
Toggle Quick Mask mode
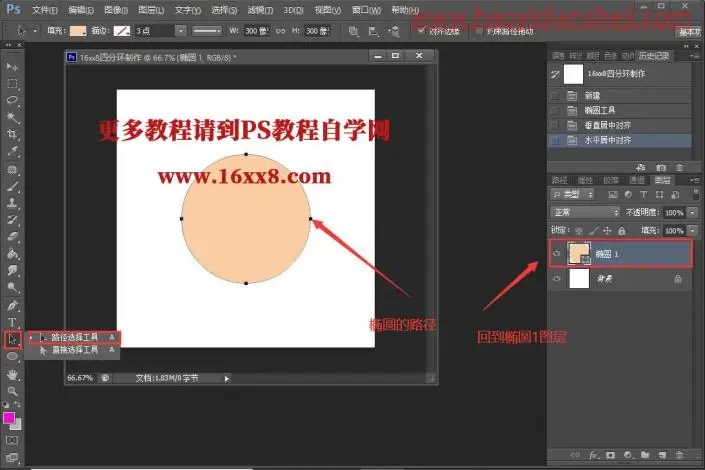pos(12,440)
